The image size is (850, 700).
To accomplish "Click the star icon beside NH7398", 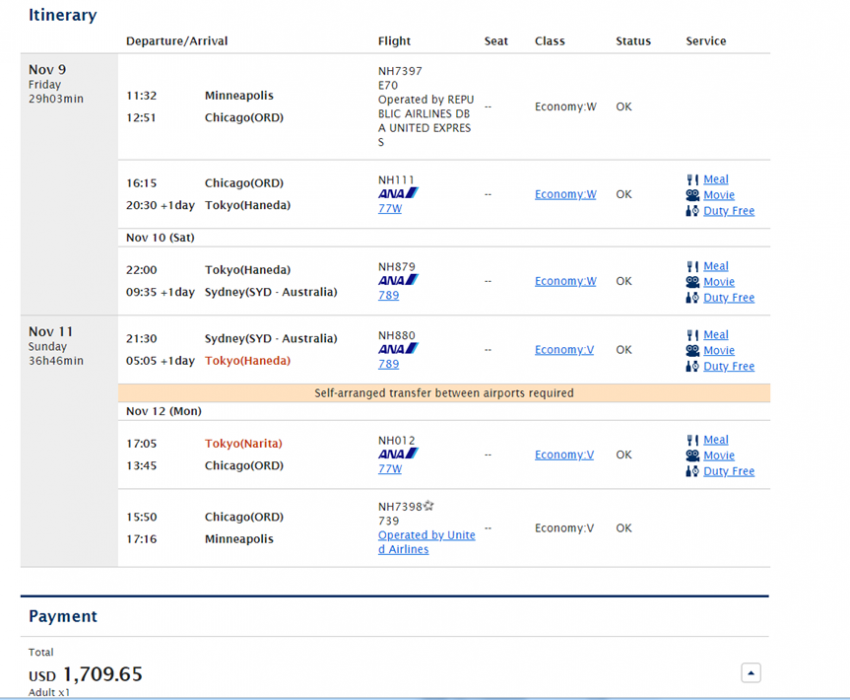I will [428, 507].
